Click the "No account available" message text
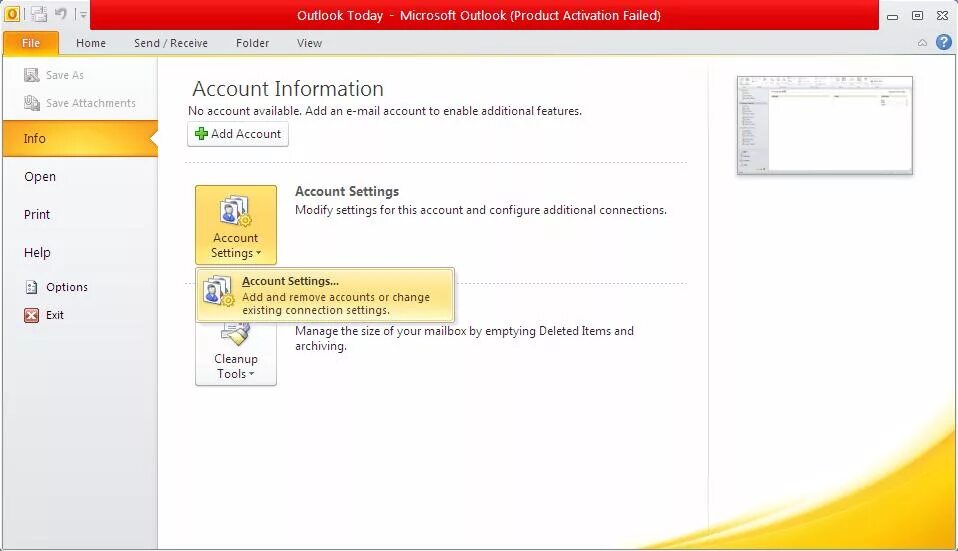Viewport: 958px width, 551px height. (x=385, y=111)
